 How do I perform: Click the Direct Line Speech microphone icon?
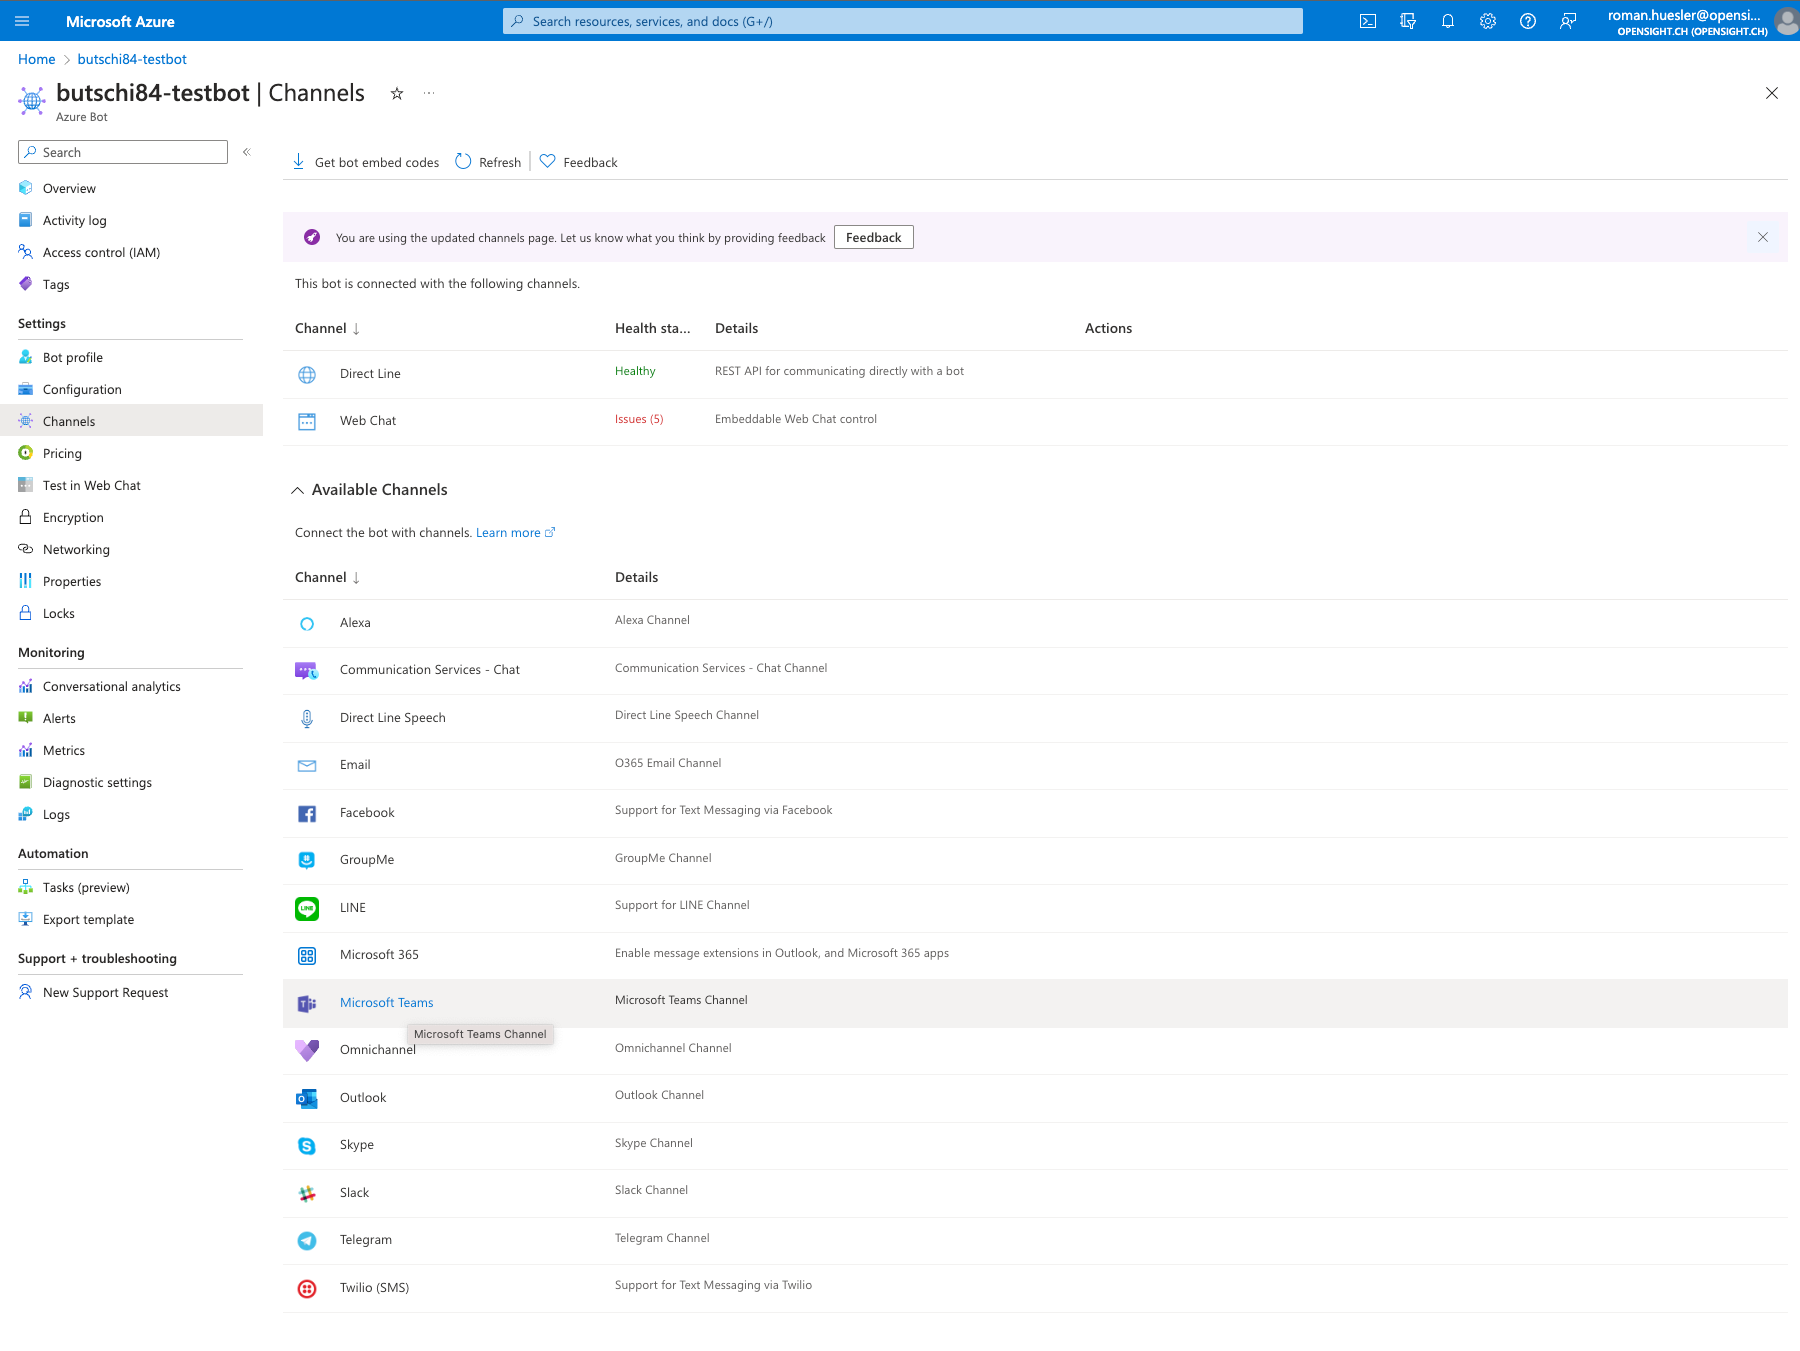[x=307, y=718]
